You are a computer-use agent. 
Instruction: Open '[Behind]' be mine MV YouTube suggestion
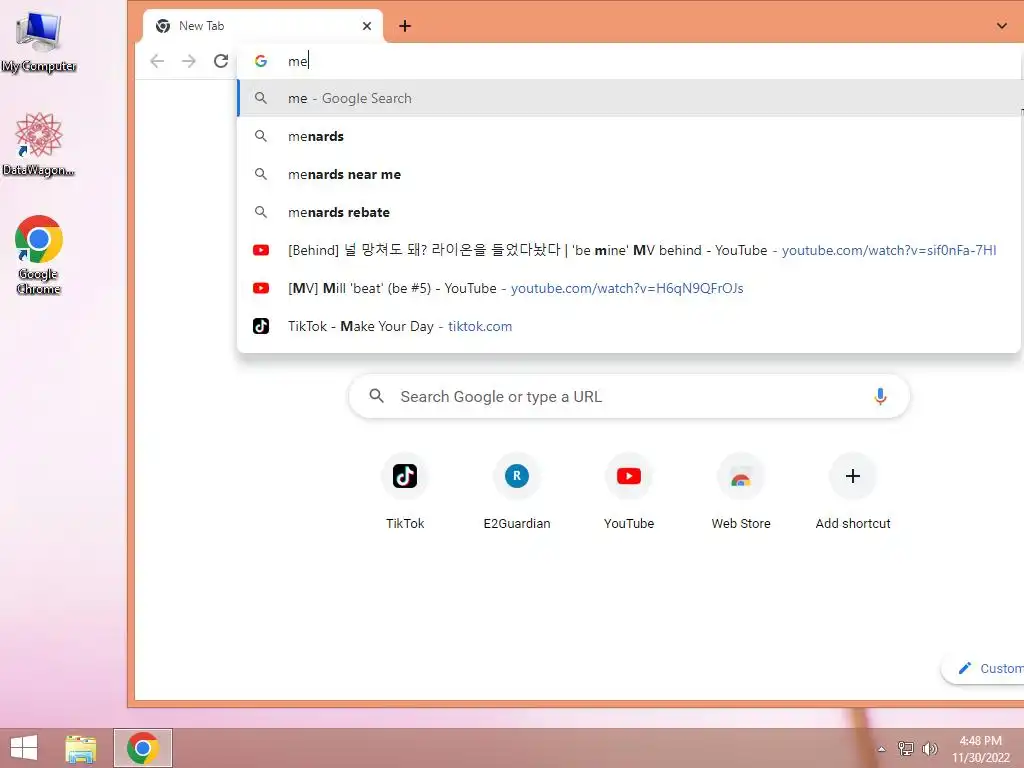click(630, 250)
